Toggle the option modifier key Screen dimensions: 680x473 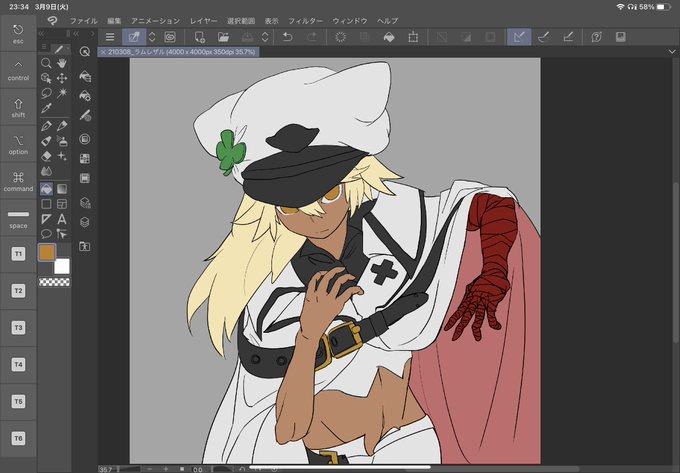pyautogui.click(x=18, y=145)
